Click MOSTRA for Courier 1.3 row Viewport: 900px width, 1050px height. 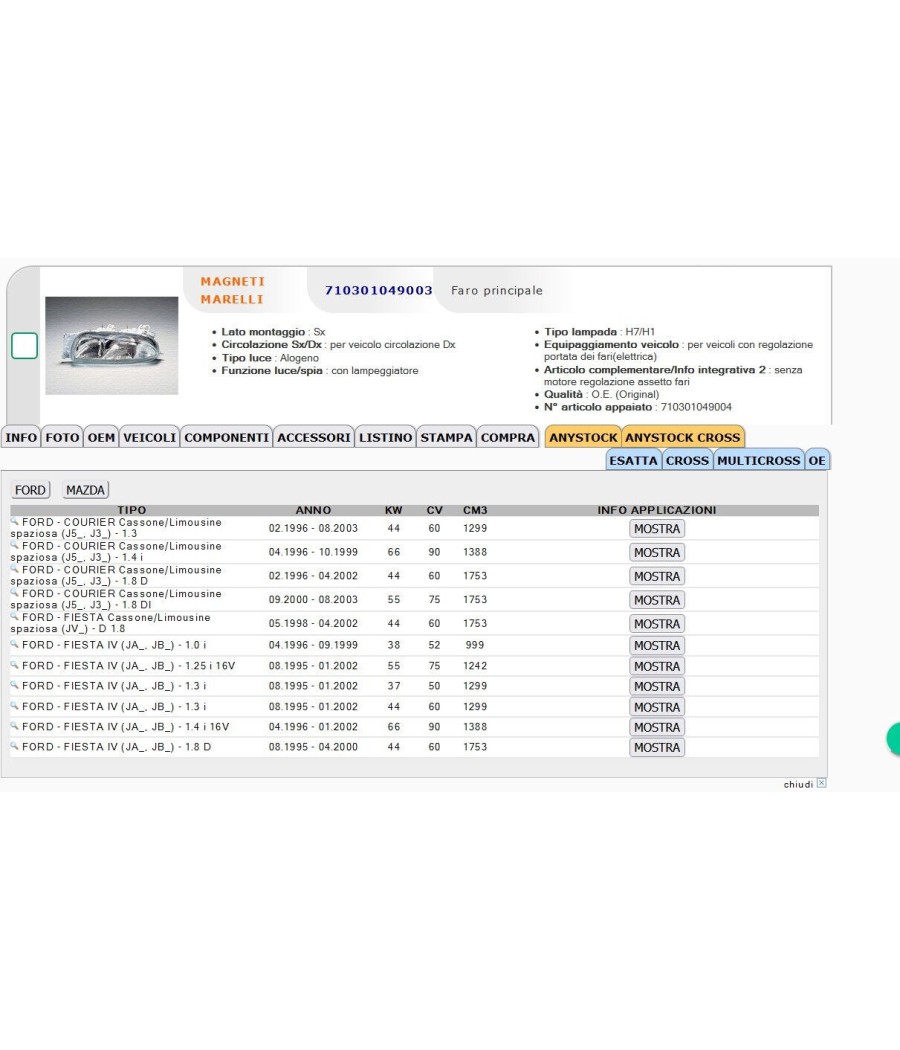[x=657, y=529]
